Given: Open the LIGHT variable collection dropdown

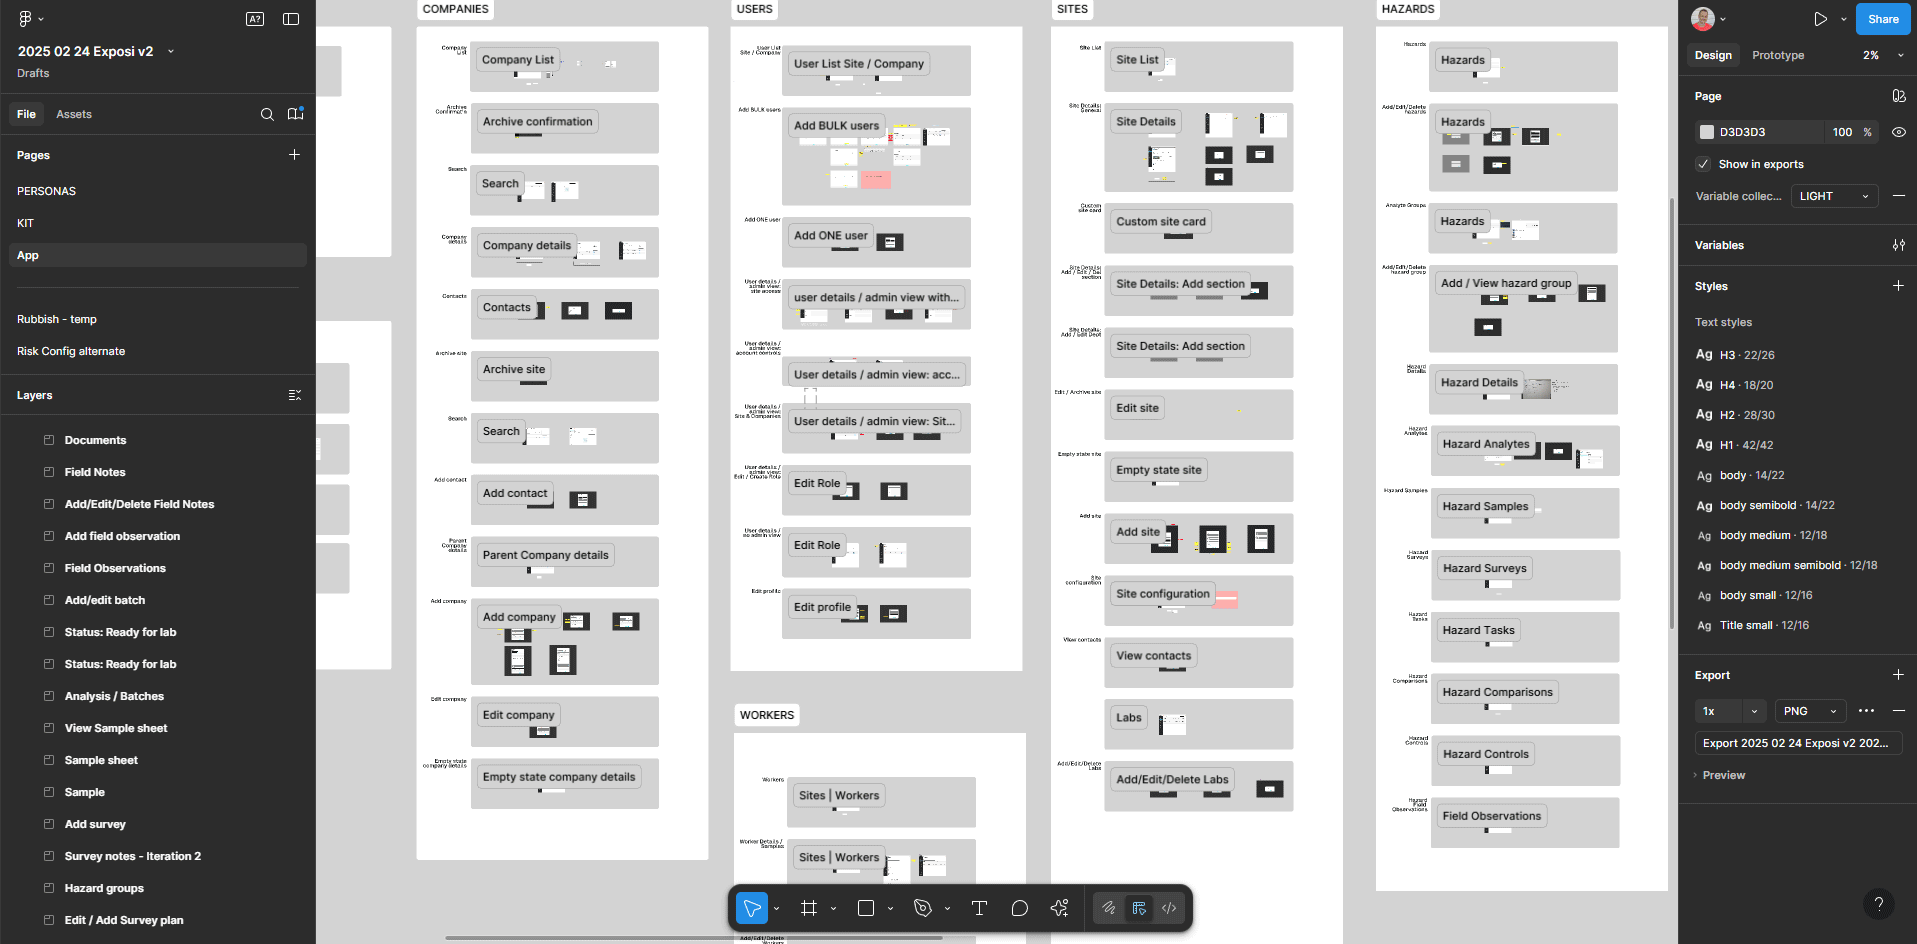Looking at the screenshot, I should pyautogui.click(x=1834, y=196).
